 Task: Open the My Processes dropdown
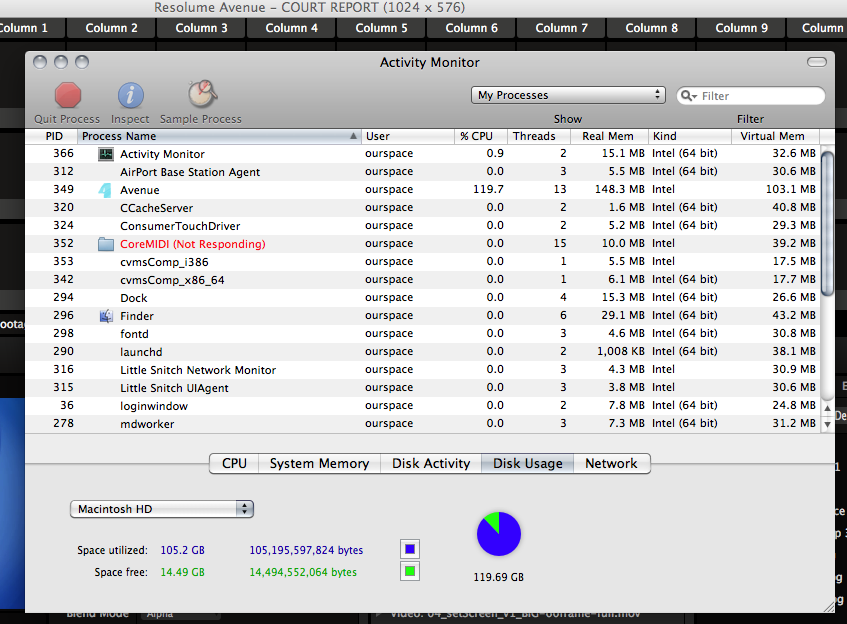click(568, 95)
